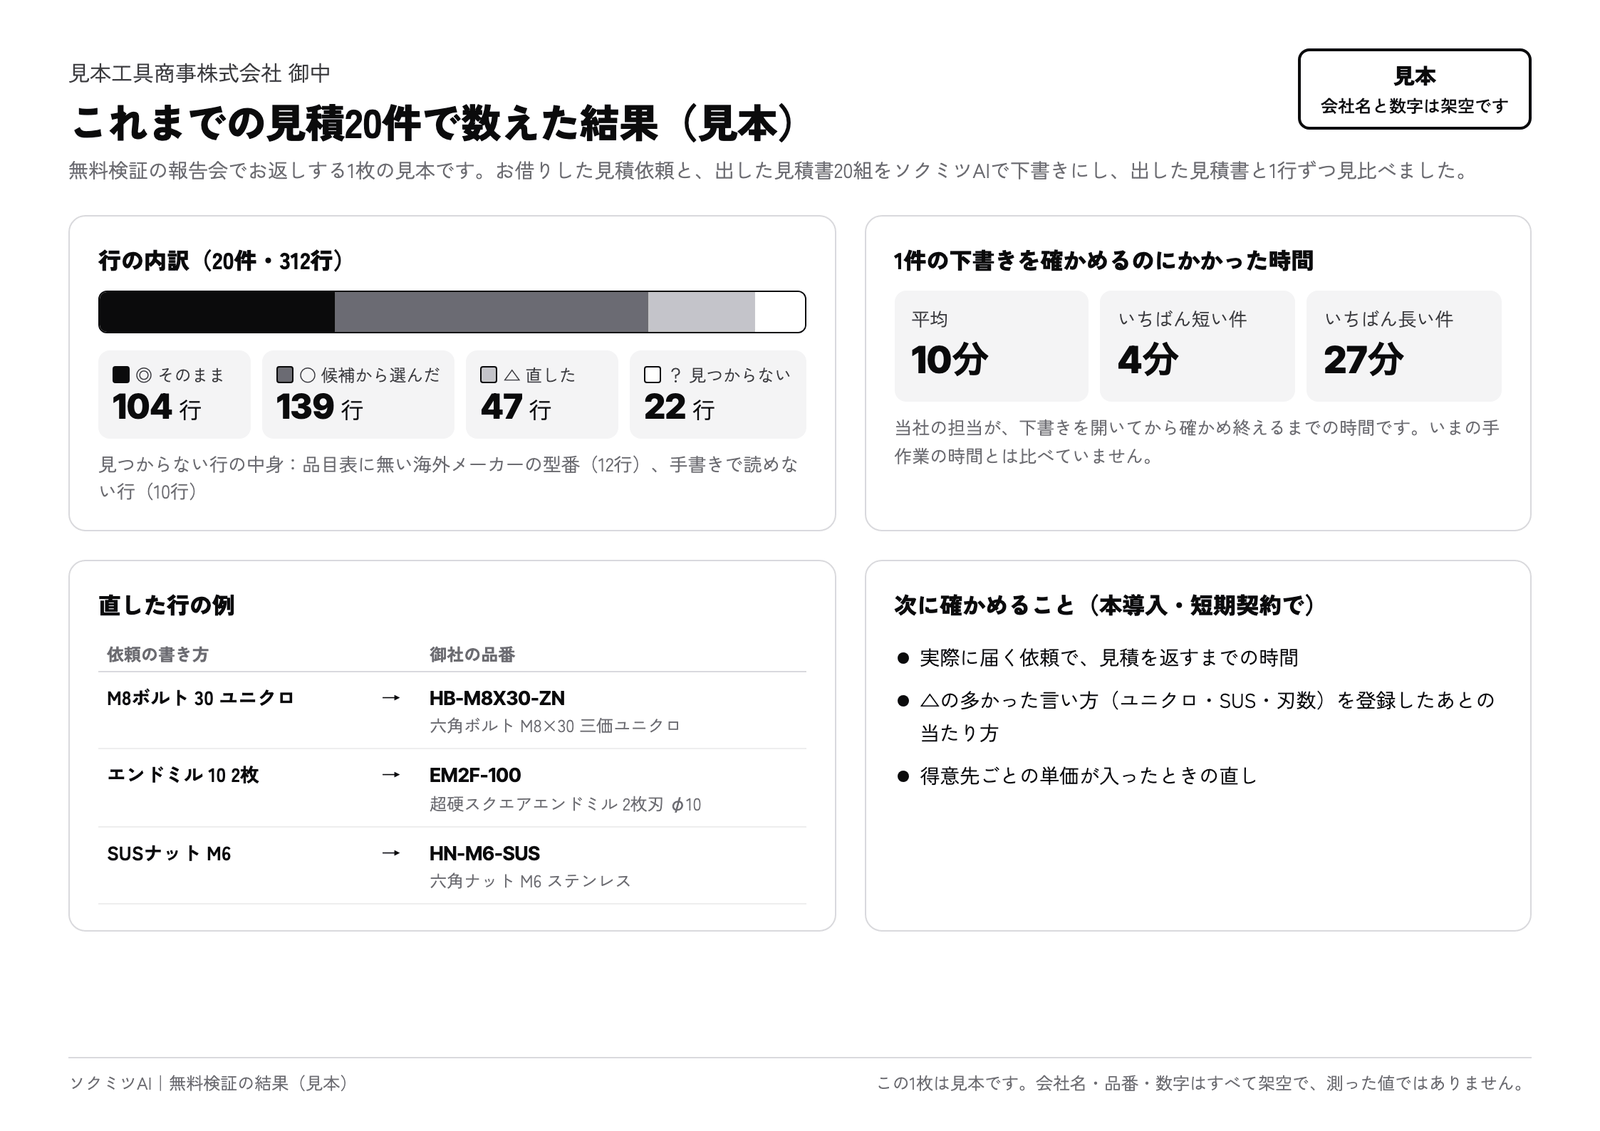Image resolution: width=1600 pixels, height=1131 pixels.
Task: Select the part number "HN-M6-SUS"
Action: pyautogui.click(x=485, y=853)
